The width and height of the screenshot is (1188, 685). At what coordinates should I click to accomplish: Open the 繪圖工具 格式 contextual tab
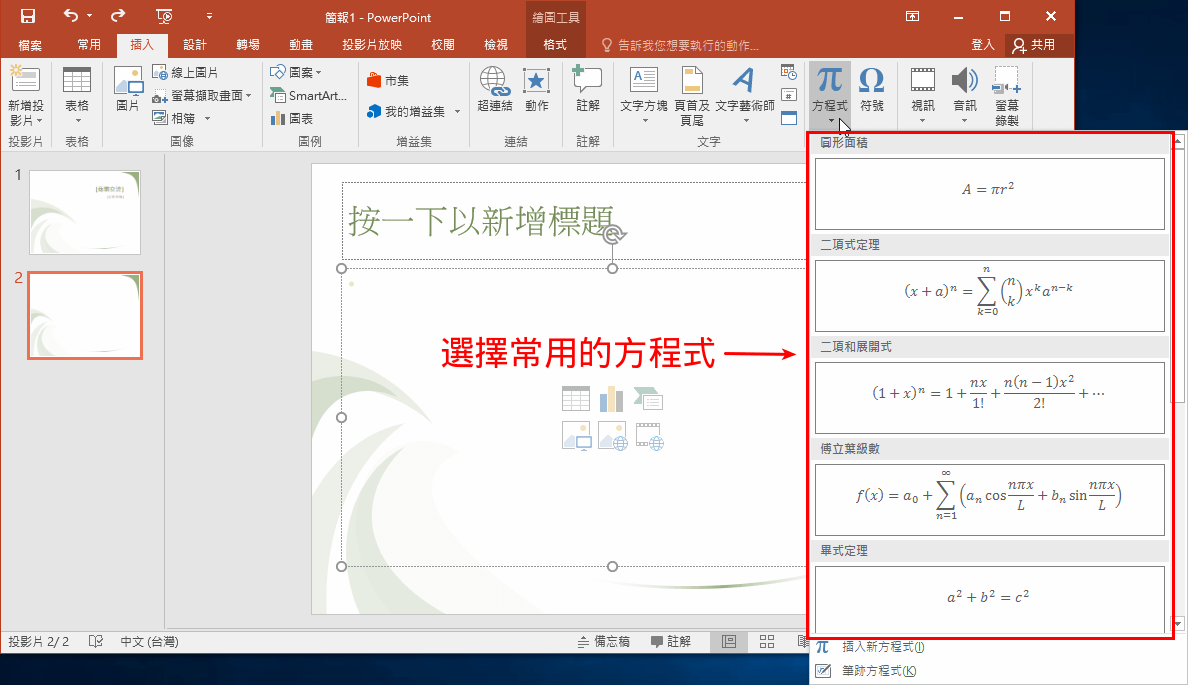[556, 43]
